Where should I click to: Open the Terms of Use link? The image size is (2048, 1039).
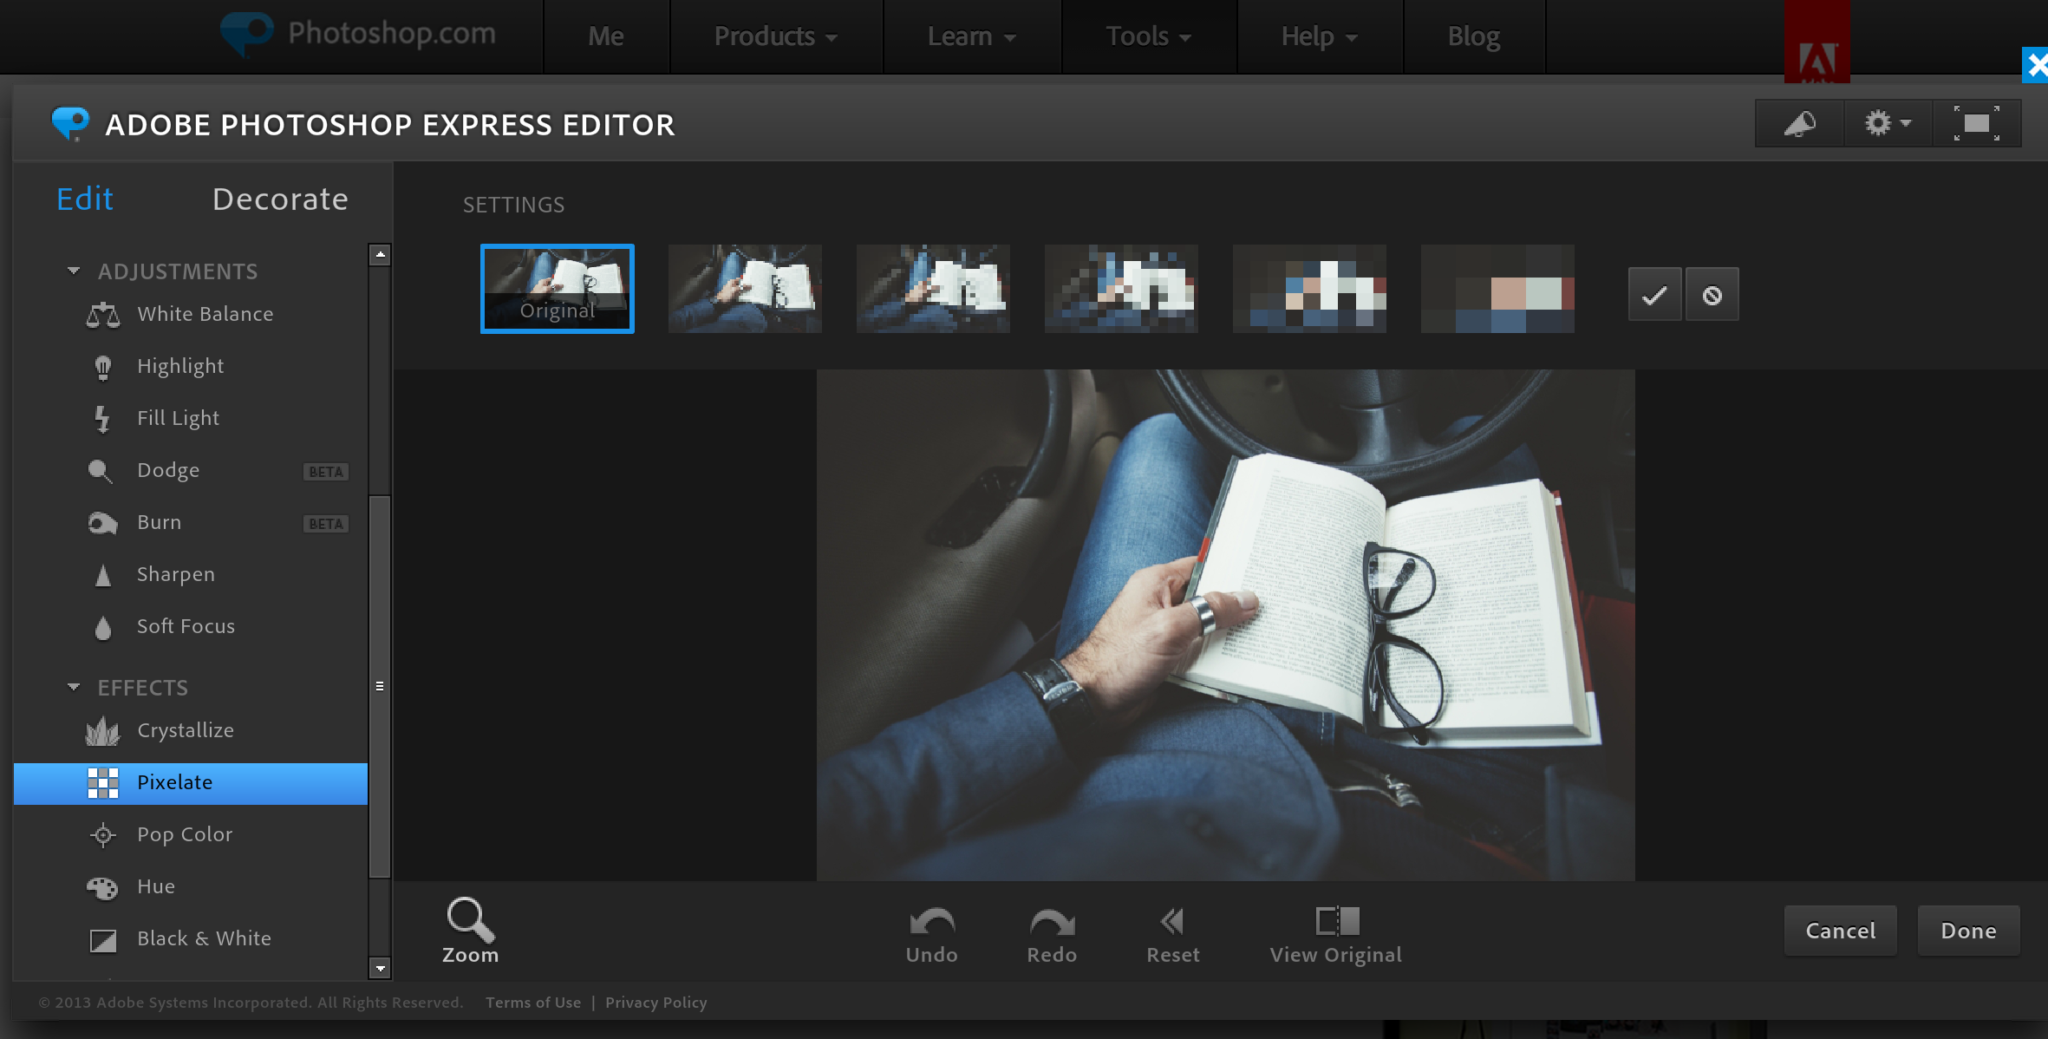[x=533, y=1002]
